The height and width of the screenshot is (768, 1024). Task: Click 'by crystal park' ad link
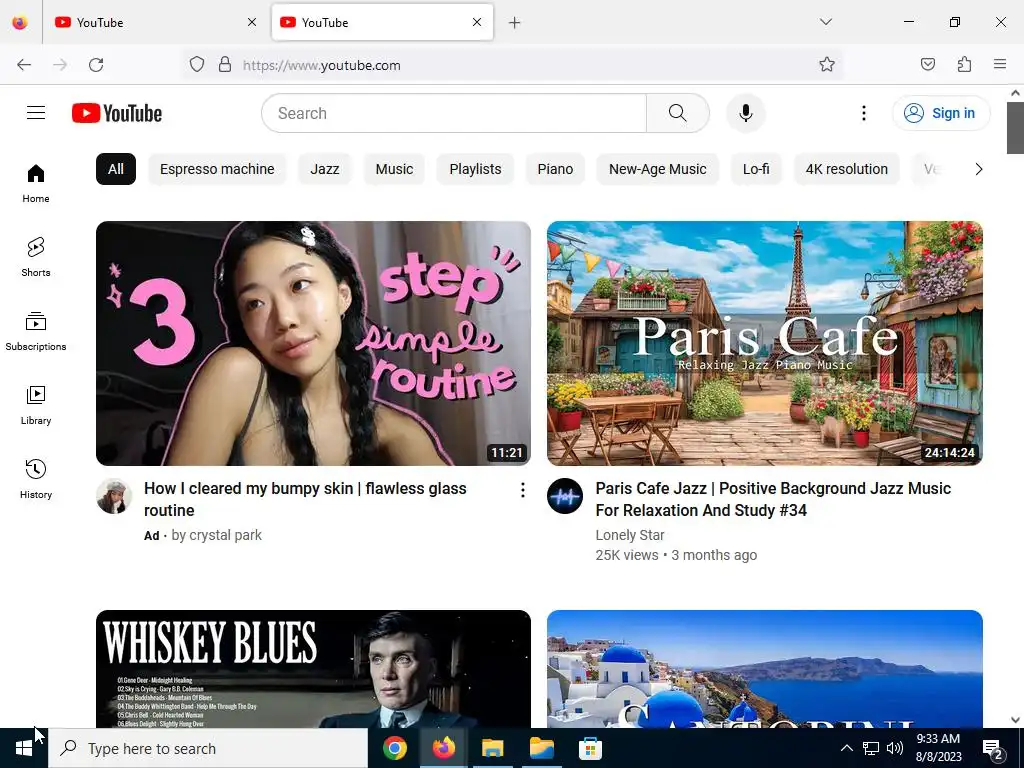(x=216, y=535)
